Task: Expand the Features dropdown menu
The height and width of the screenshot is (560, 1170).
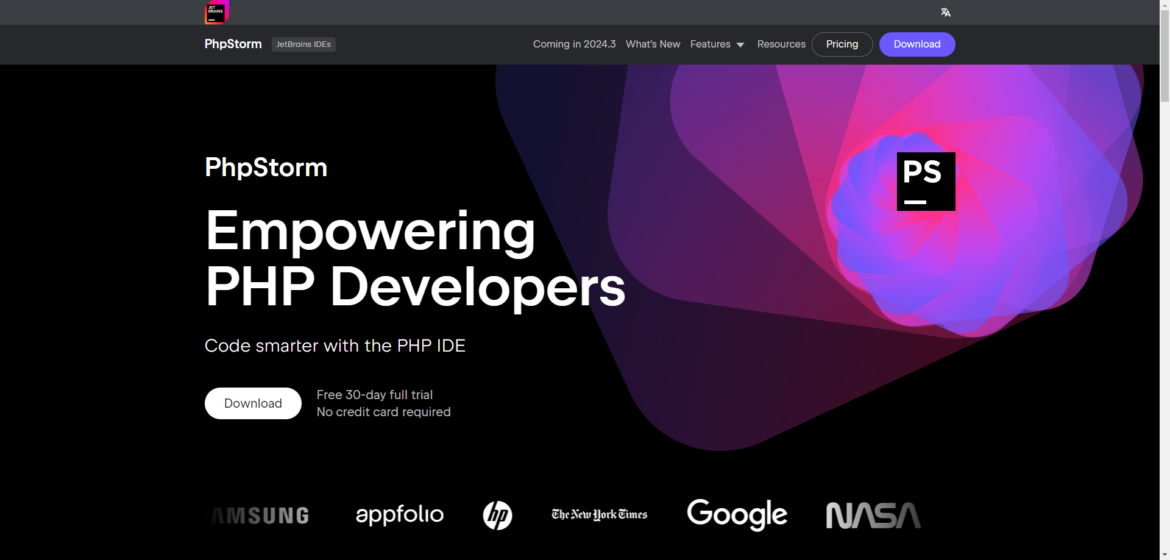Action: tap(717, 44)
